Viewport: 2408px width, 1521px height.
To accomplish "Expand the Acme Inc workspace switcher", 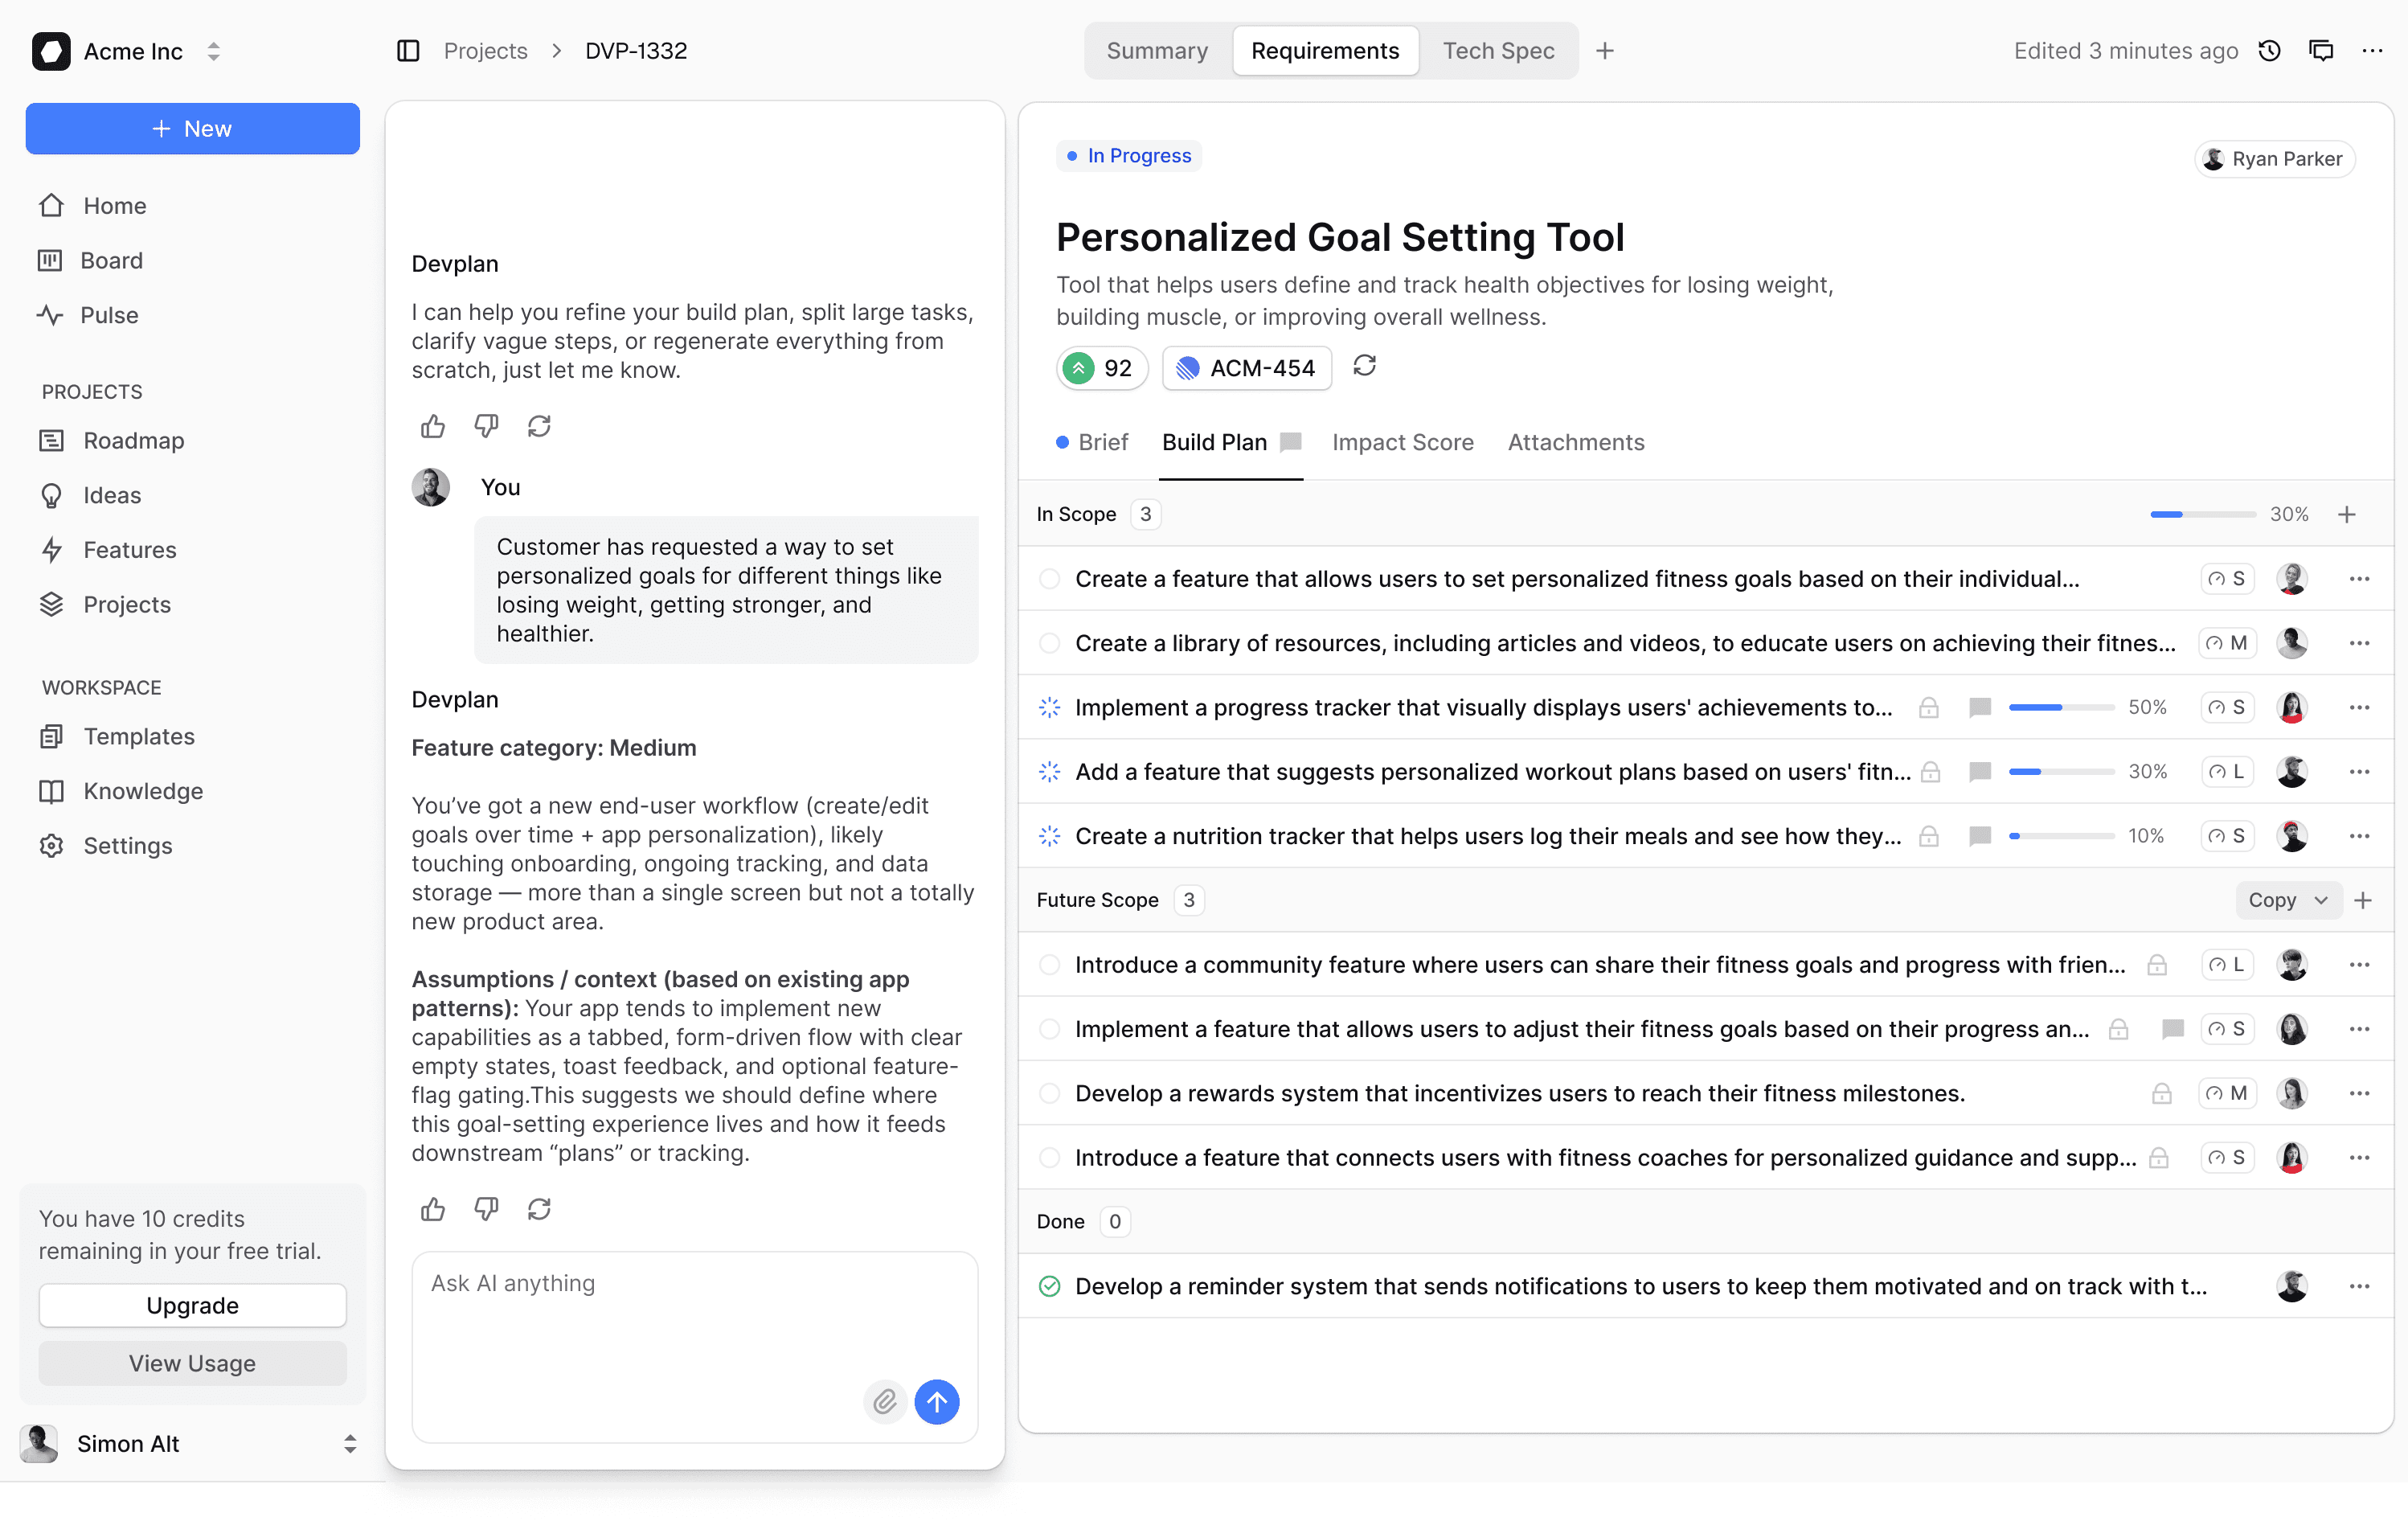I will pos(213,51).
